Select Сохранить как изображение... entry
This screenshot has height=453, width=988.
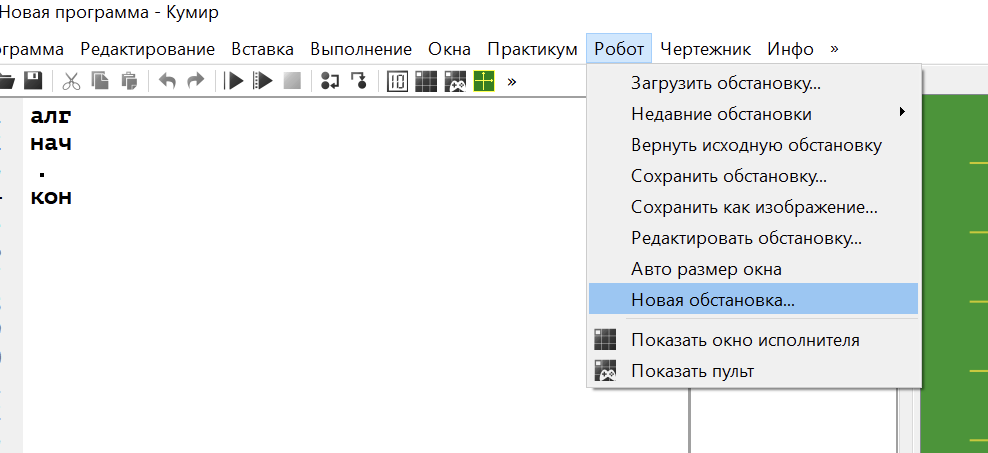[x=754, y=207]
